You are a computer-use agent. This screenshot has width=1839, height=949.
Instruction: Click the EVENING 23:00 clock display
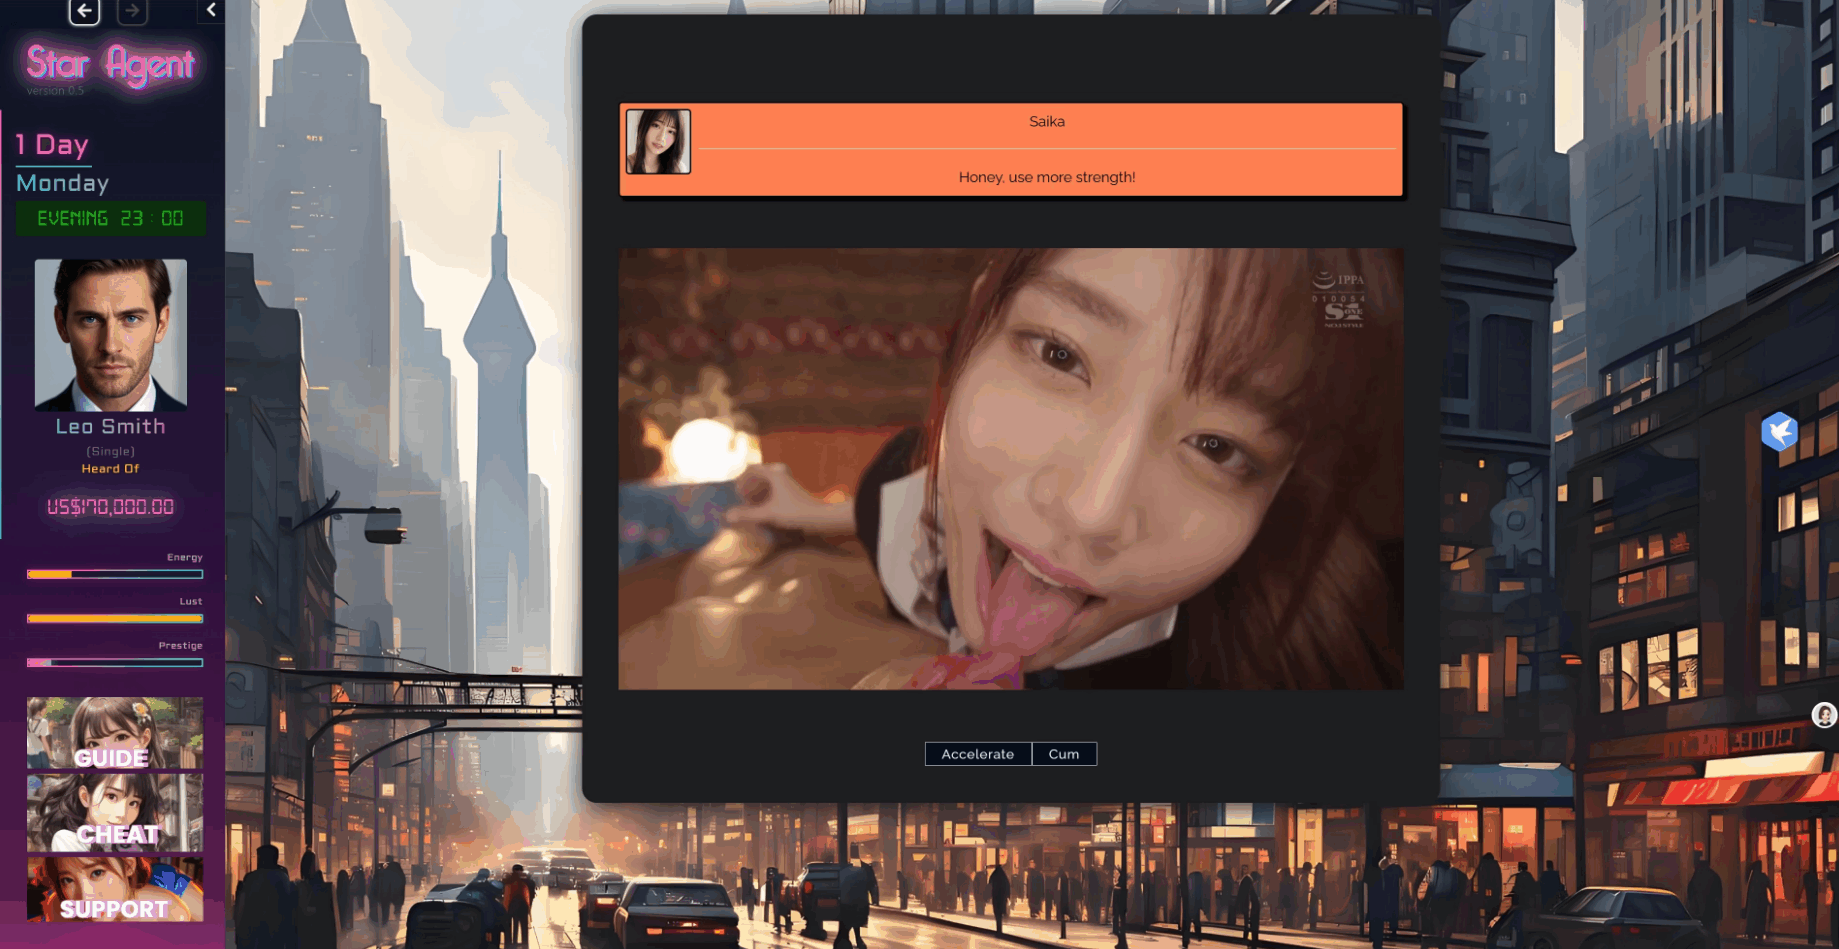[110, 218]
